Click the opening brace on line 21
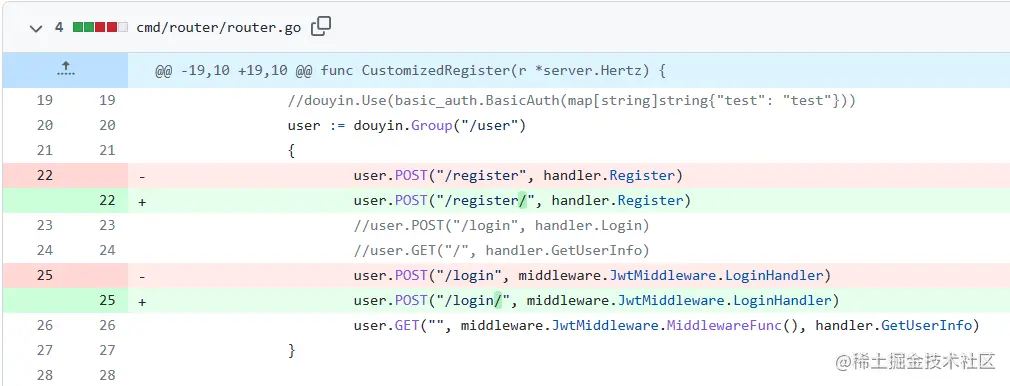Image resolution: width=1010 pixels, height=386 pixels. (x=292, y=151)
